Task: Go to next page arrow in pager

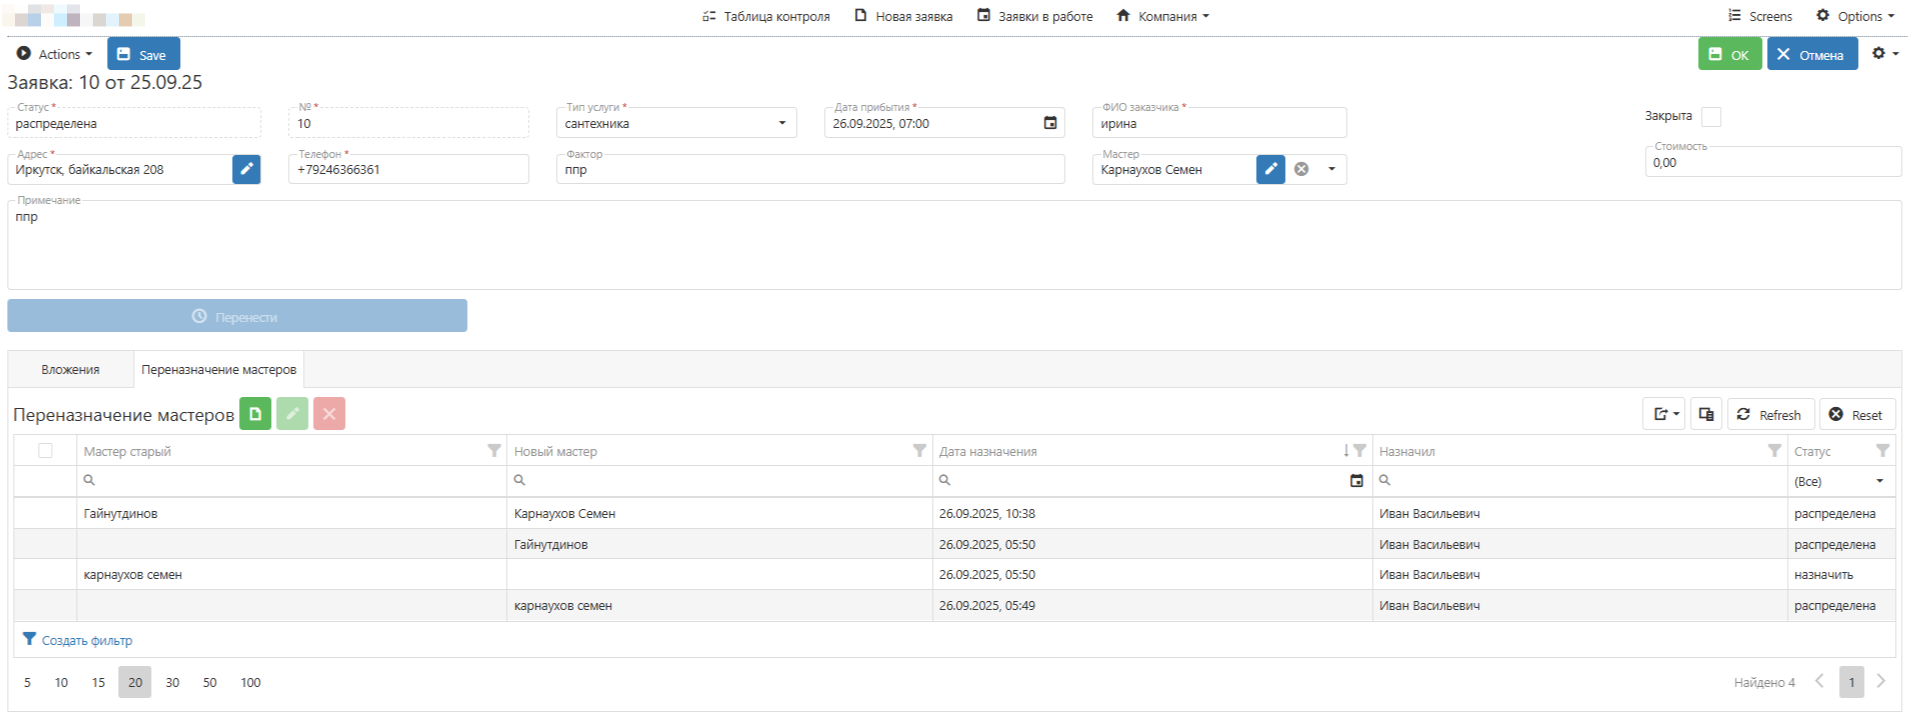Action: [x=1881, y=681]
